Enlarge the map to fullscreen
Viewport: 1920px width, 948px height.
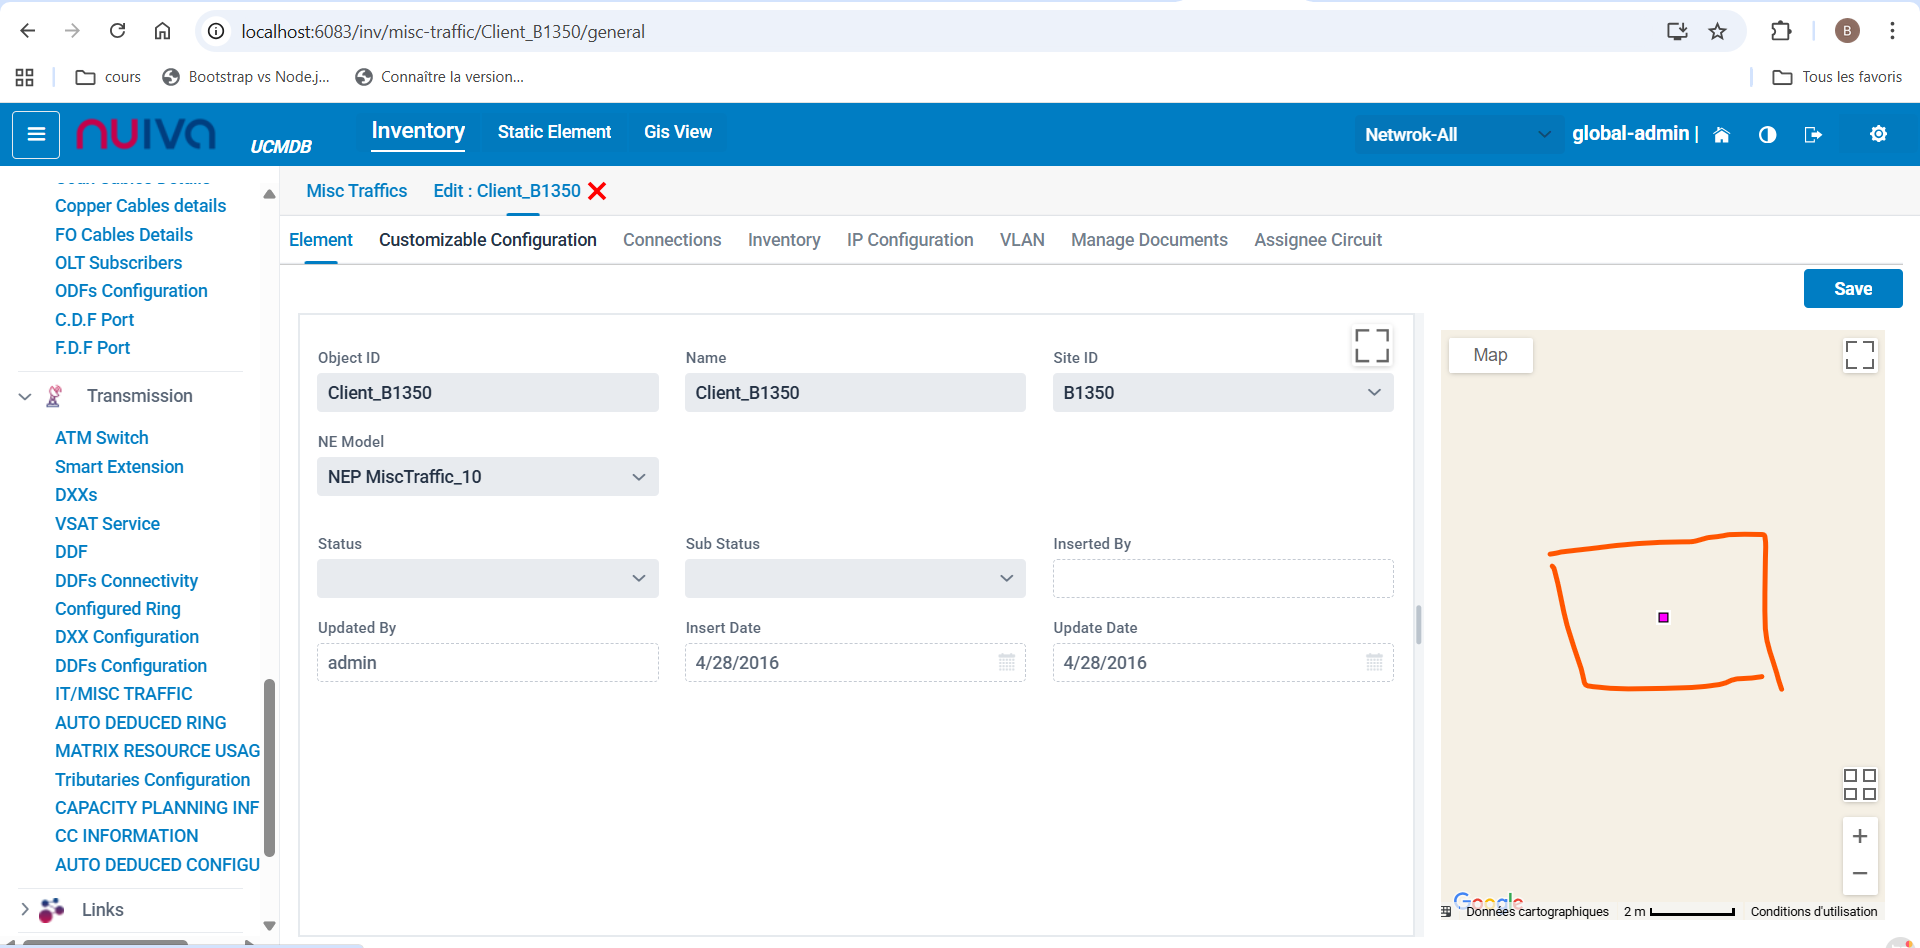(x=1859, y=355)
